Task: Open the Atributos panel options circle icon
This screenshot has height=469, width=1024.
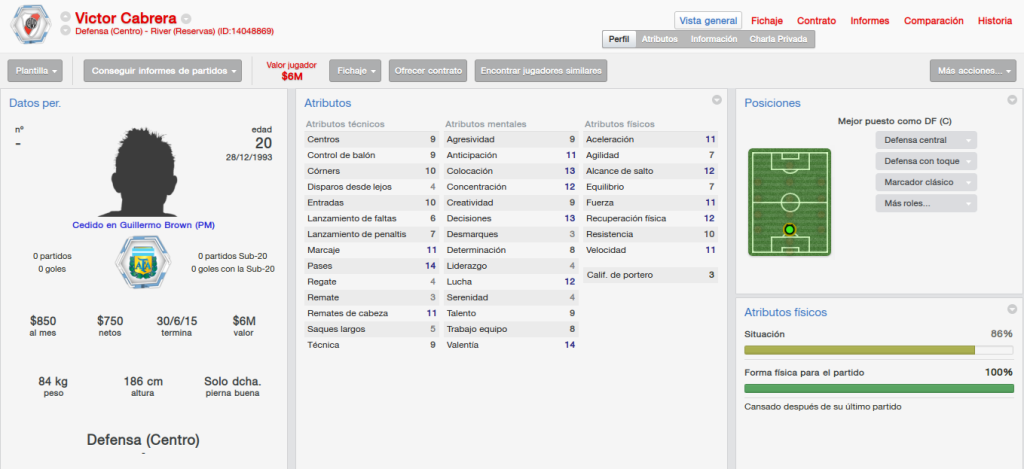Action: (716, 100)
